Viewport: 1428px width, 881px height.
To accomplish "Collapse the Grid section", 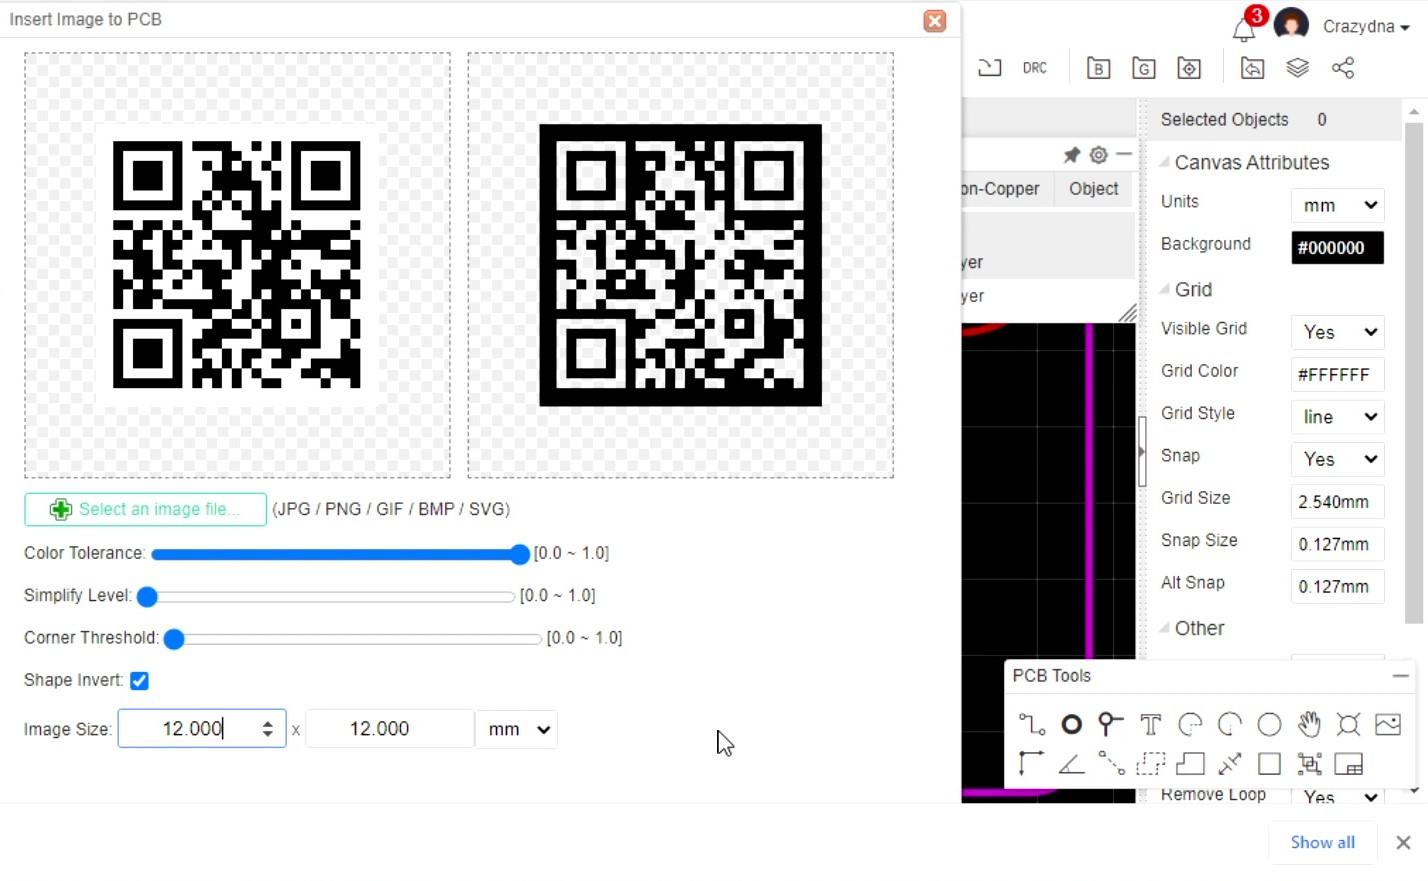I will pyautogui.click(x=1164, y=289).
